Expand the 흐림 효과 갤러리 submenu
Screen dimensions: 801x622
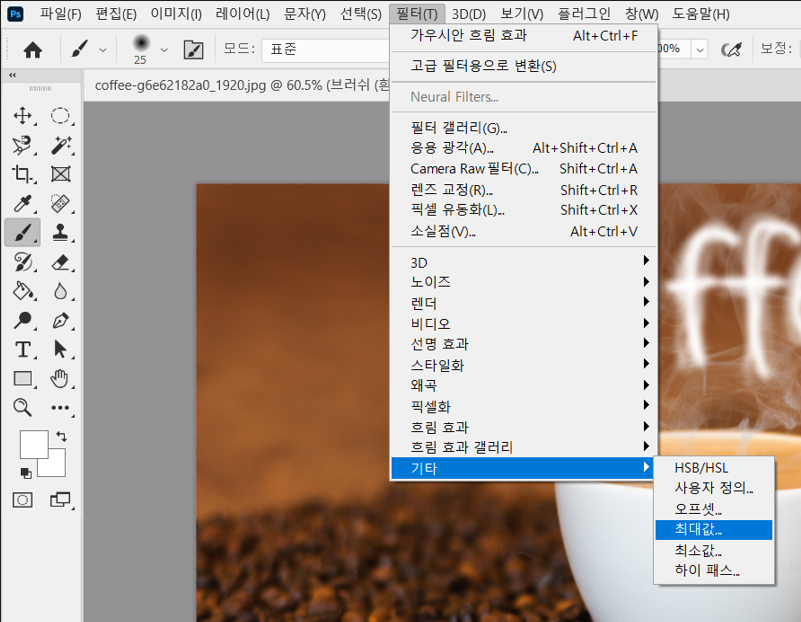click(524, 447)
